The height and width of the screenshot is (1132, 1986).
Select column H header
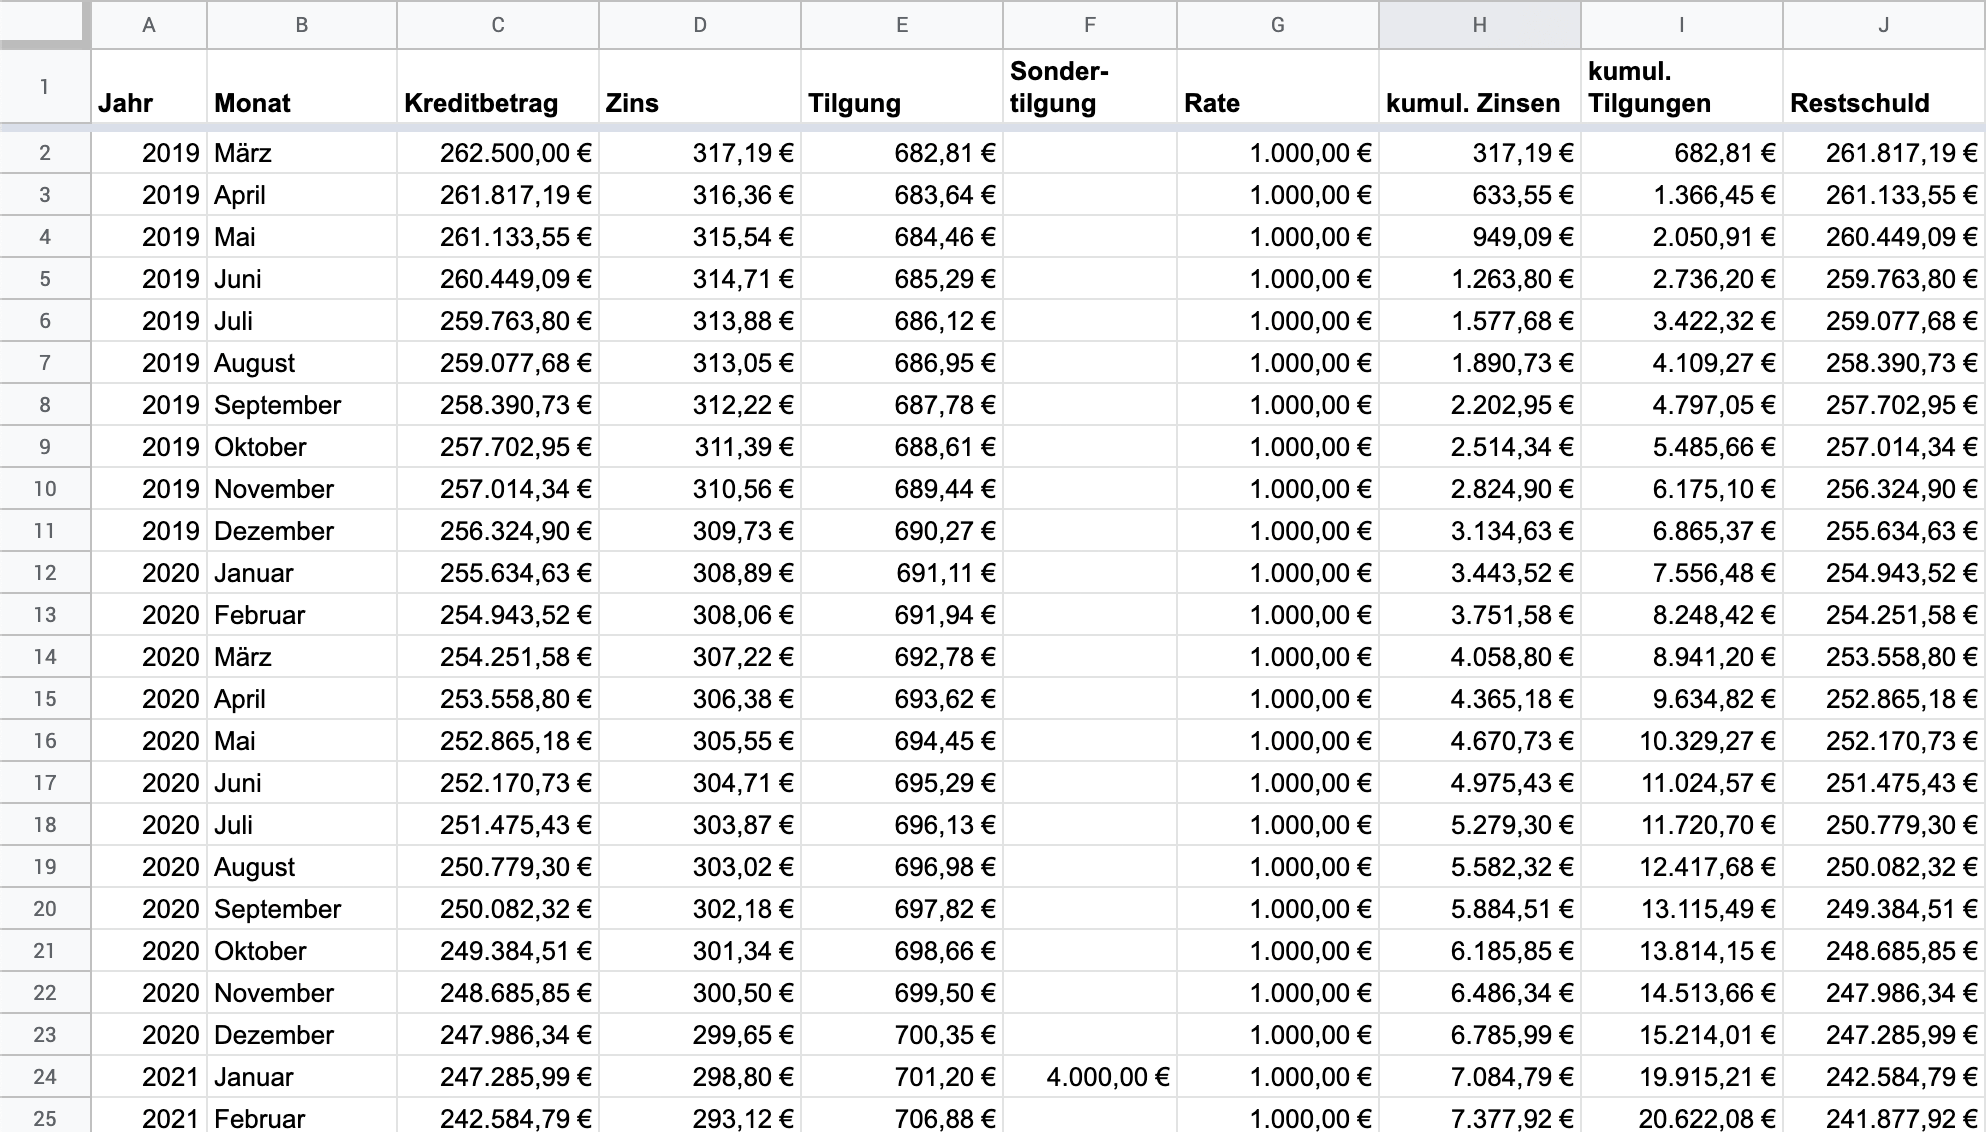tap(1480, 25)
